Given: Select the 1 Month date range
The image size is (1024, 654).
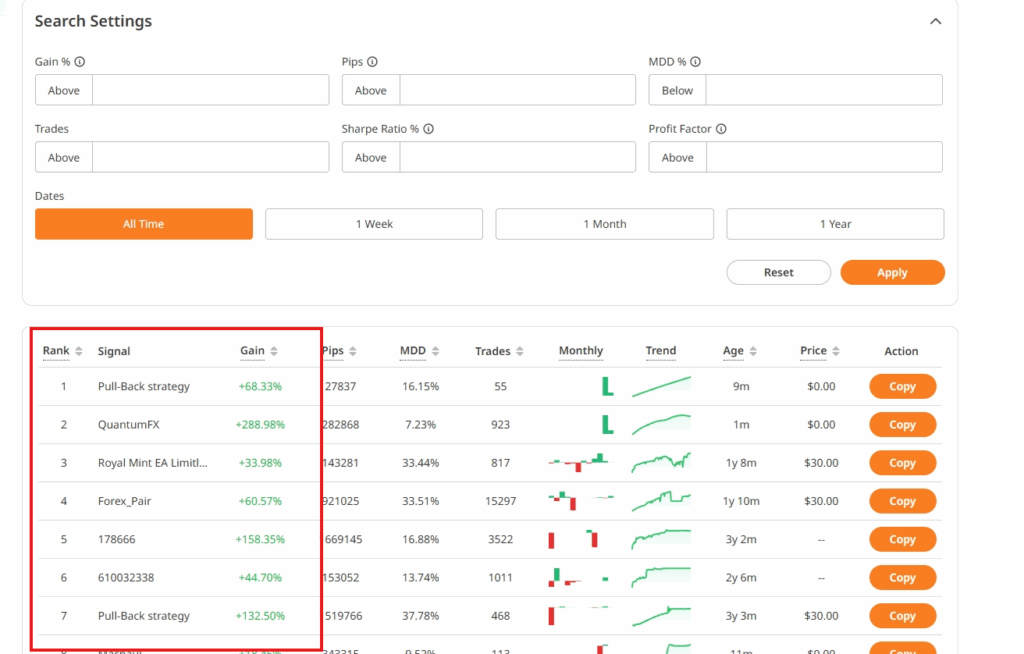Looking at the screenshot, I should 604,224.
